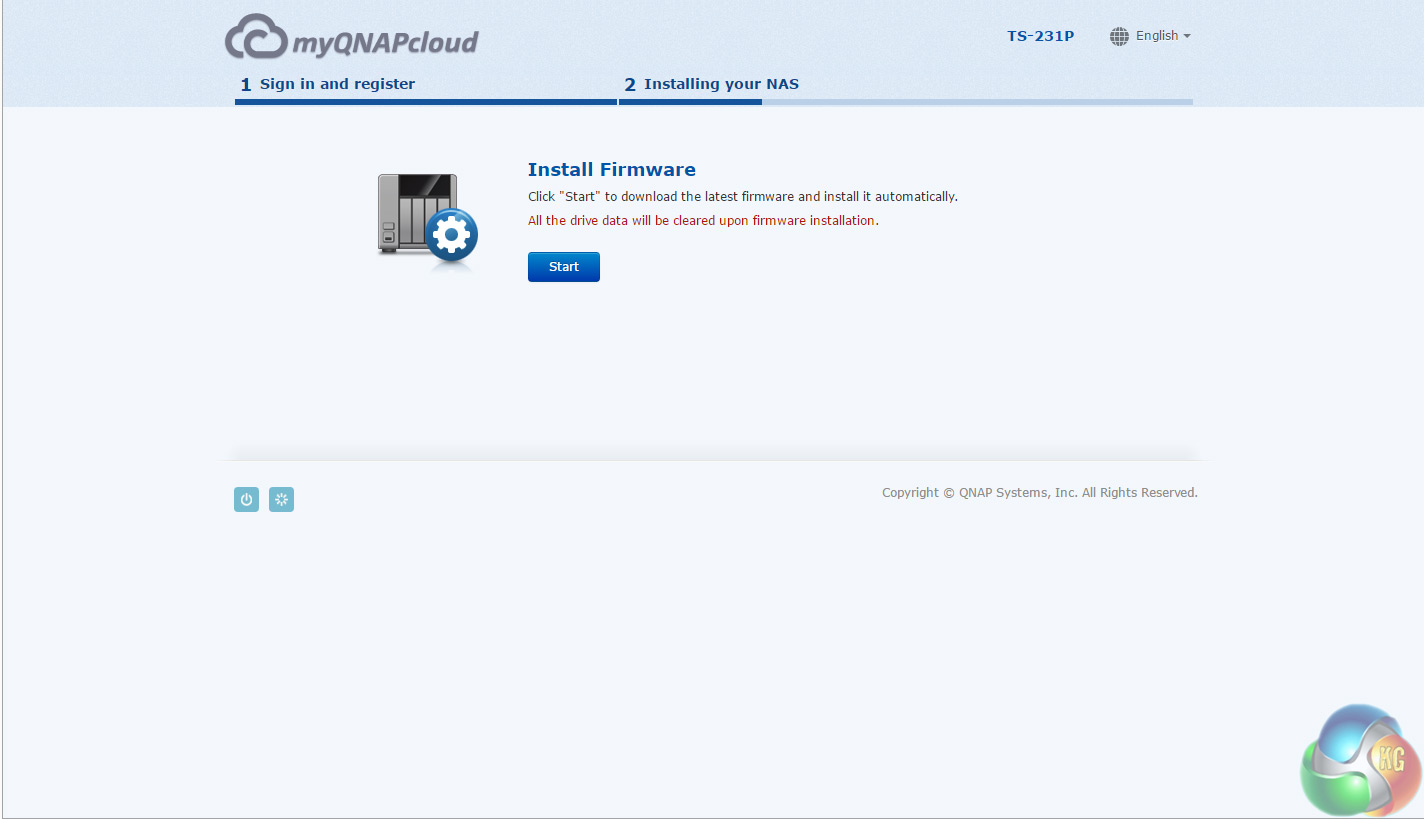Click the Start button to install firmware
Screen dimensions: 1424x819
click(x=564, y=267)
